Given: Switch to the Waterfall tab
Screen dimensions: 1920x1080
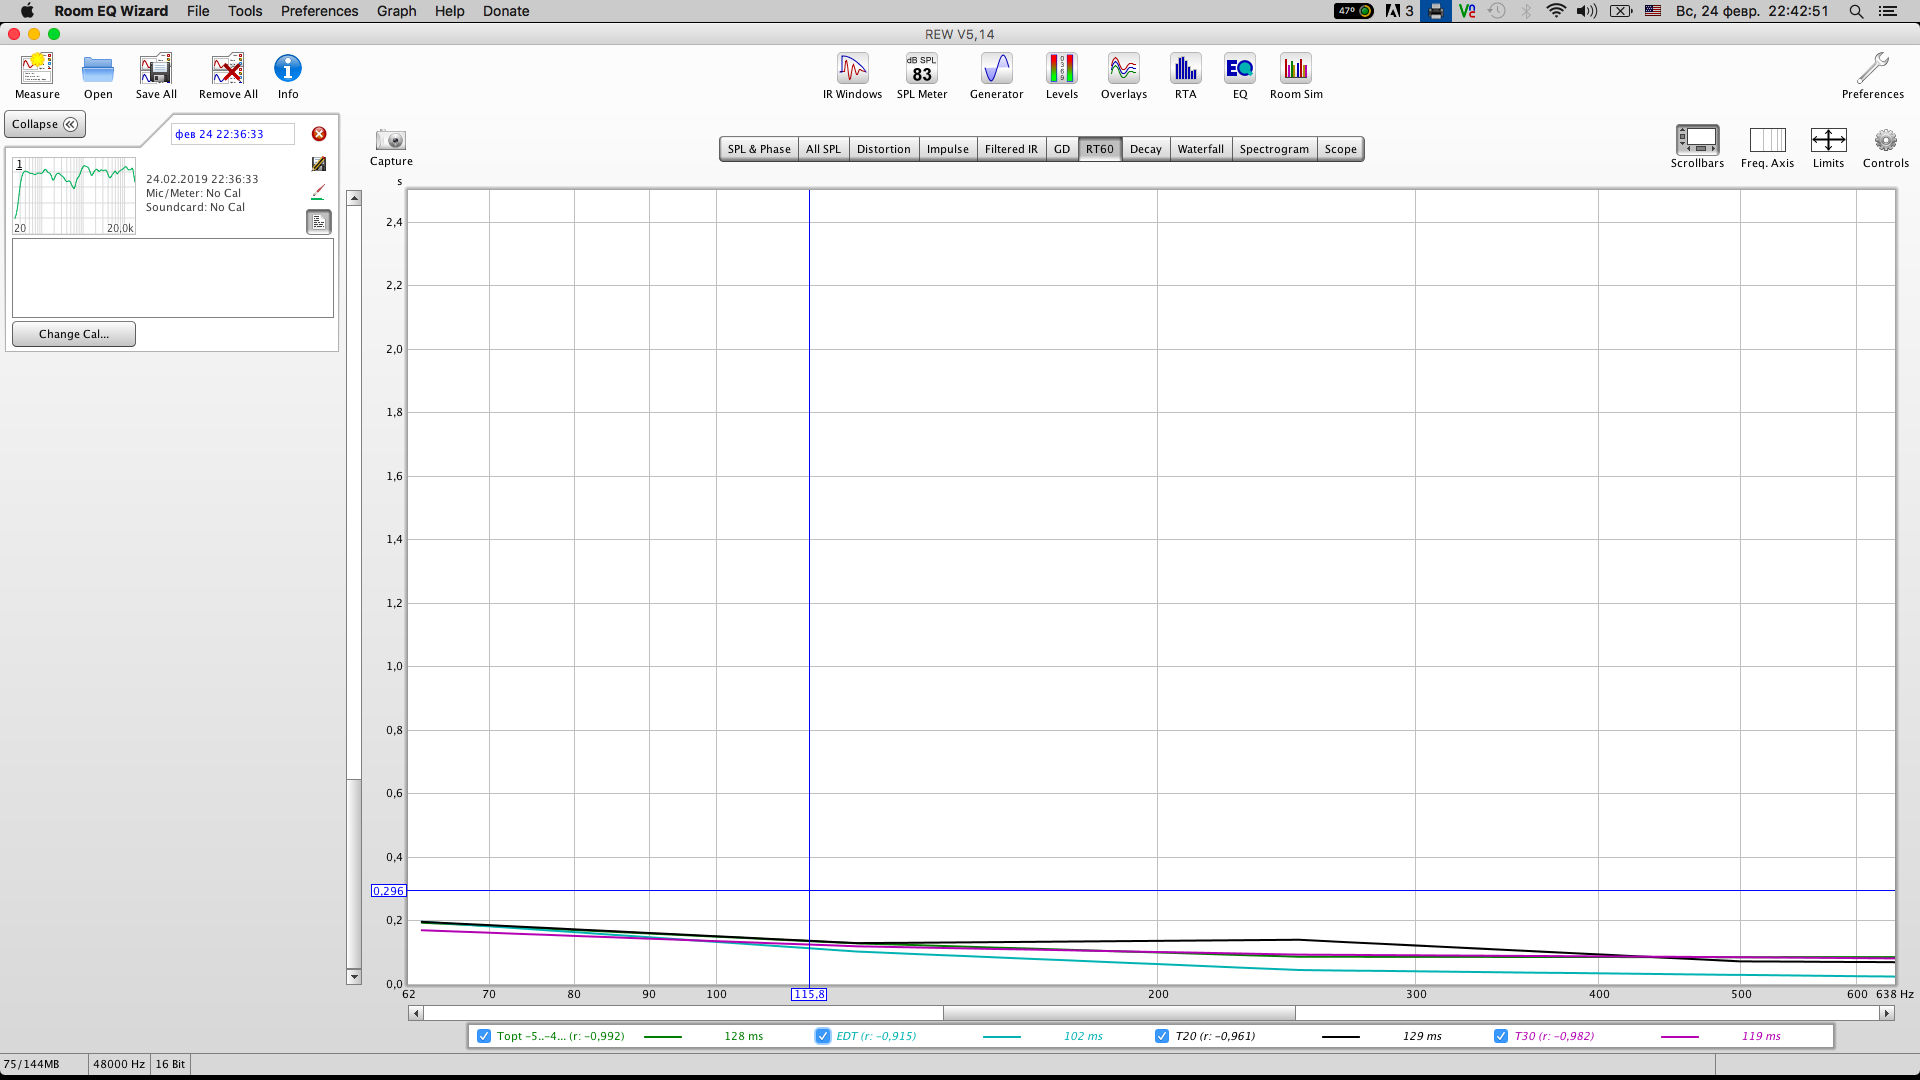Looking at the screenshot, I should click(1200, 149).
